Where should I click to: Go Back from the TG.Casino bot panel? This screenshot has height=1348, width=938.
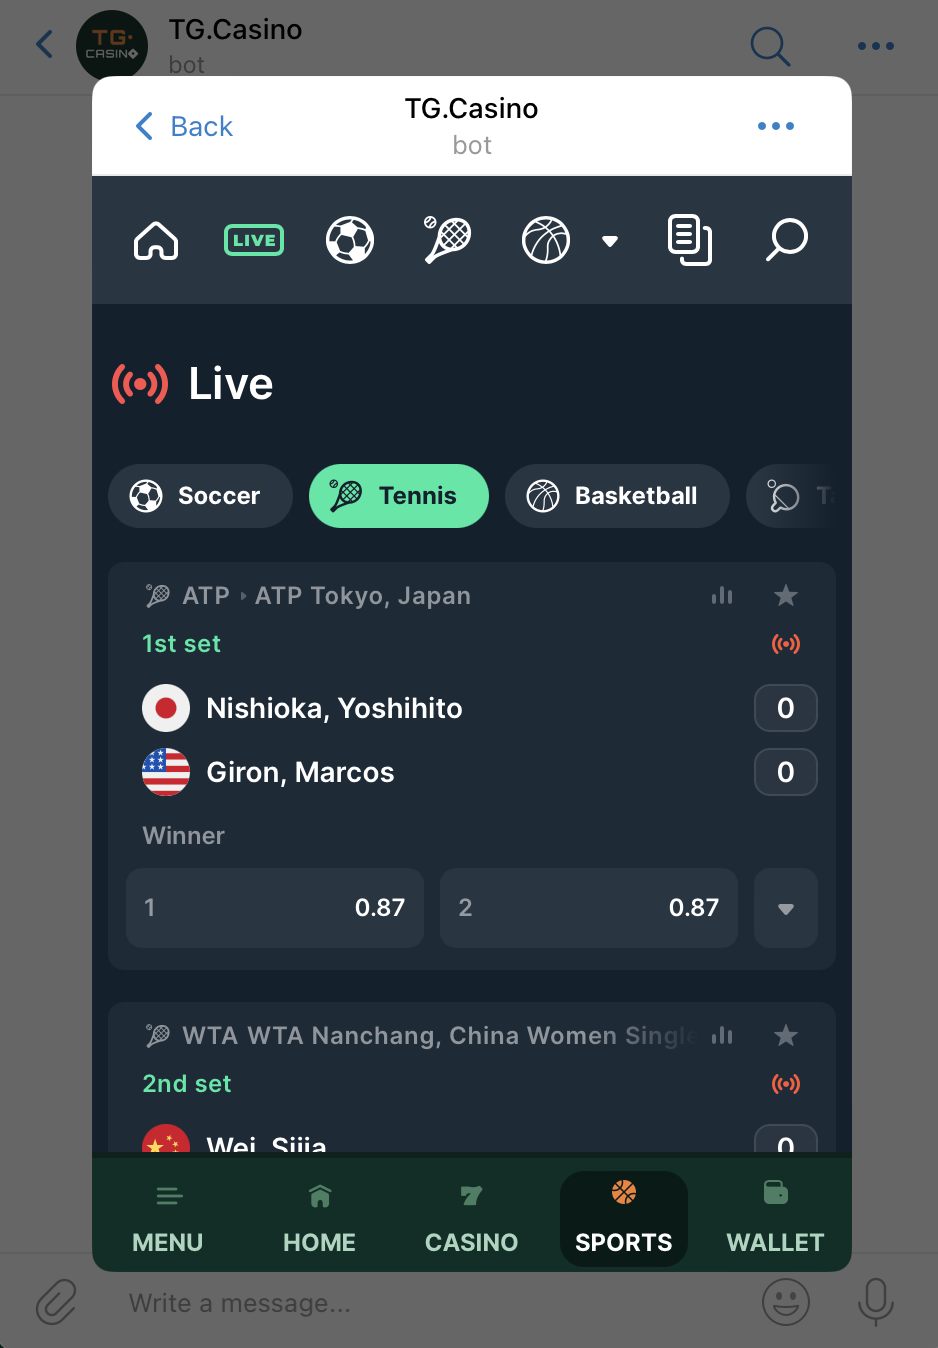[184, 126]
